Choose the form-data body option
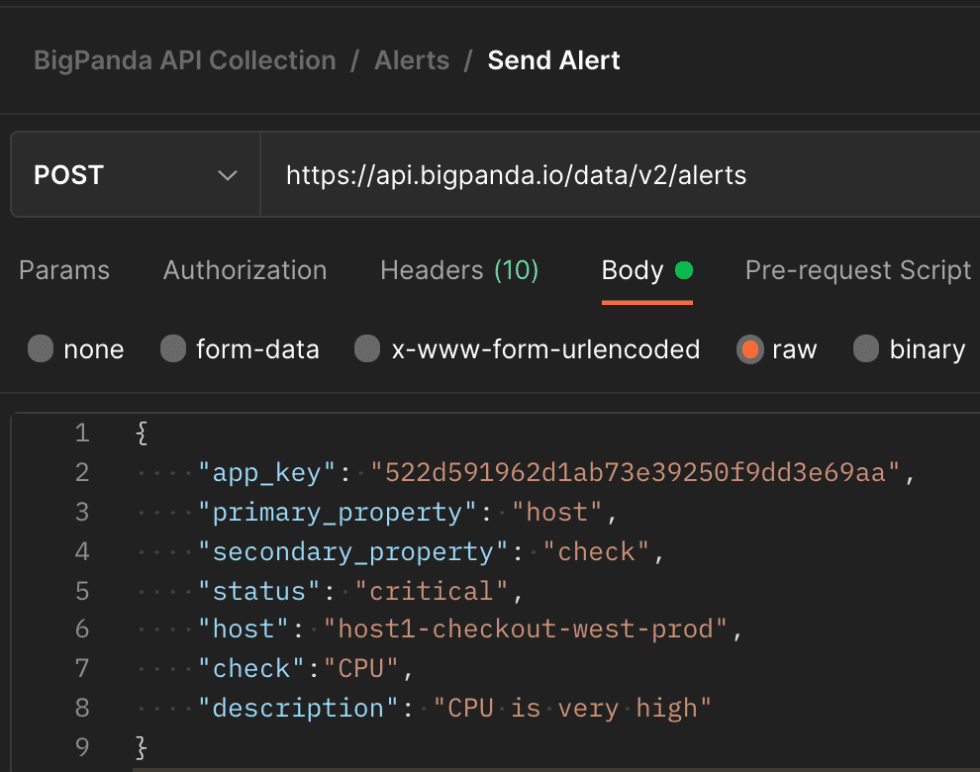This screenshot has width=980, height=772. 172,349
